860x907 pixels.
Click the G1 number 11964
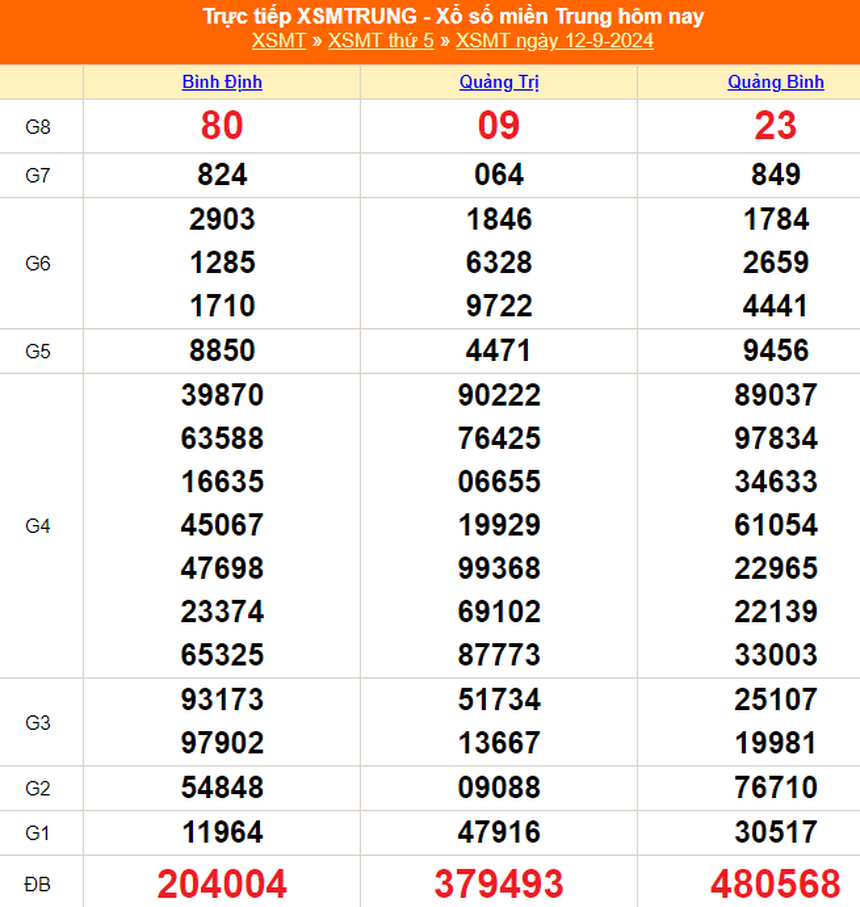[x=222, y=831]
